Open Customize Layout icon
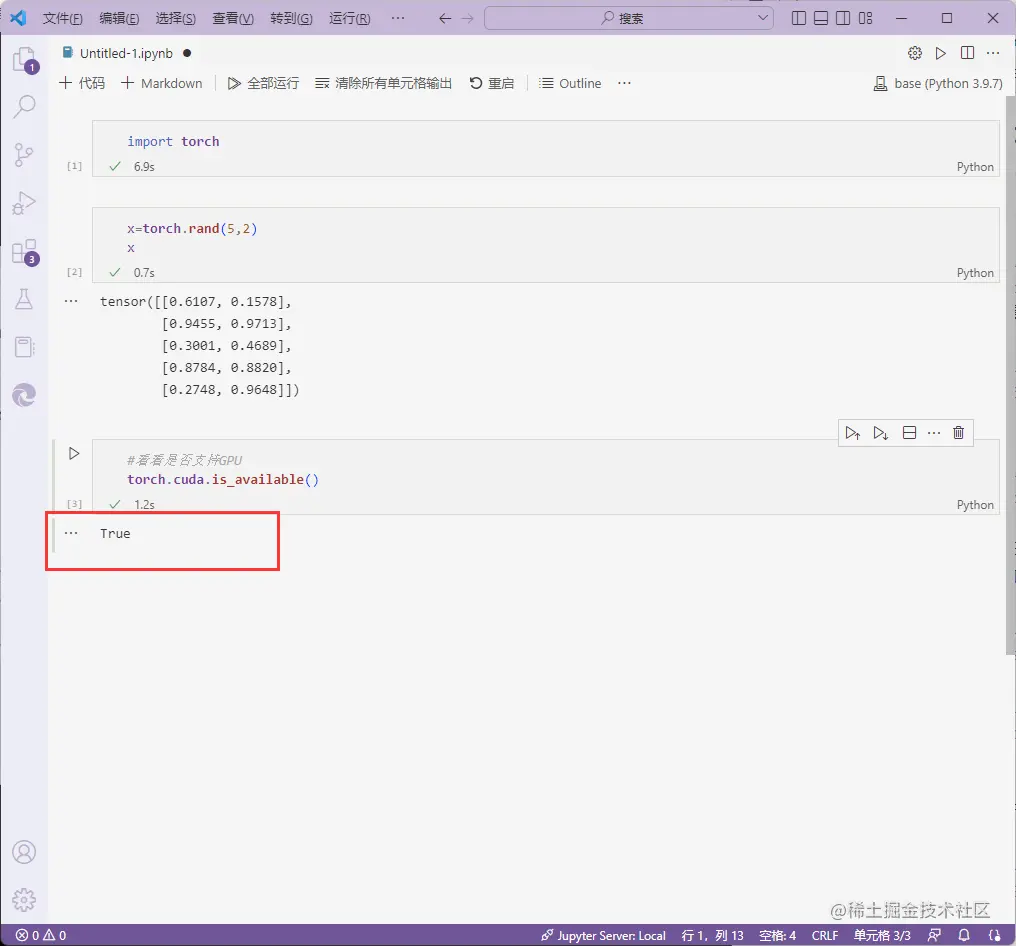Viewport: 1016px width, 946px height. (x=866, y=18)
